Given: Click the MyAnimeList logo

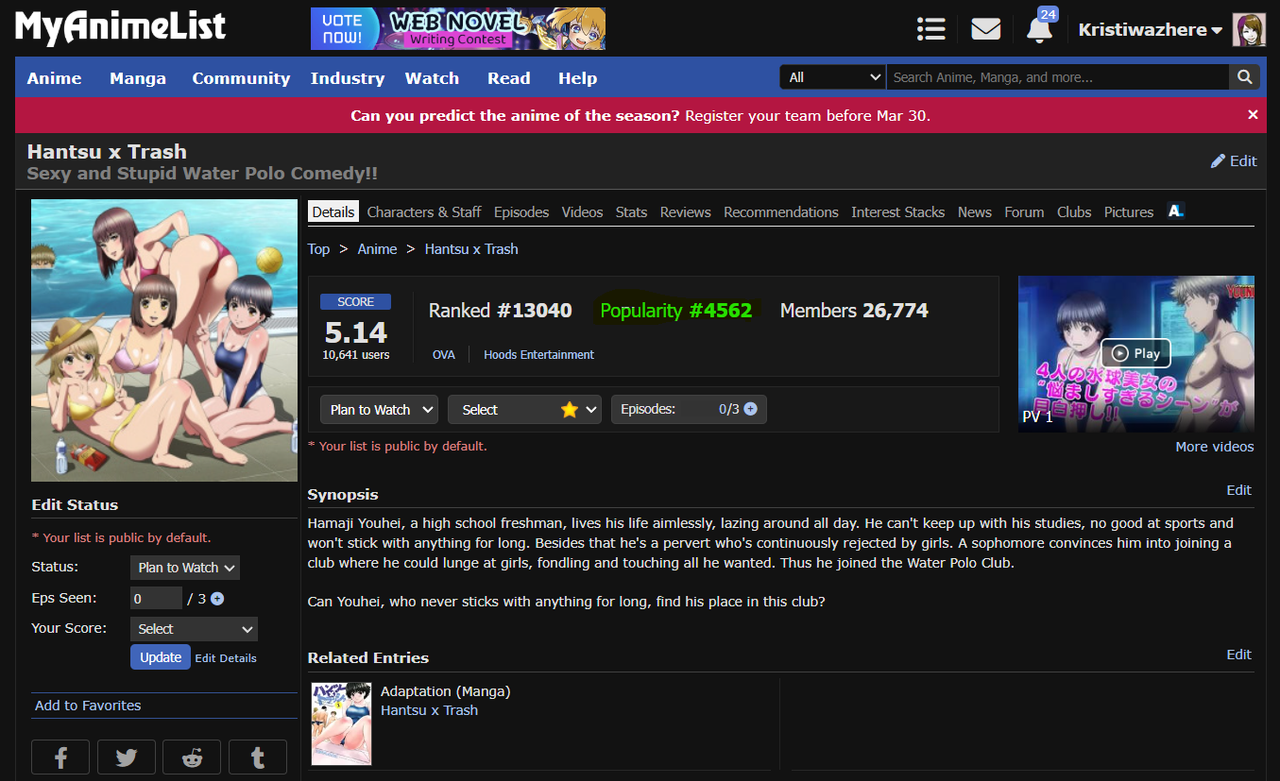Looking at the screenshot, I should 120,27.
